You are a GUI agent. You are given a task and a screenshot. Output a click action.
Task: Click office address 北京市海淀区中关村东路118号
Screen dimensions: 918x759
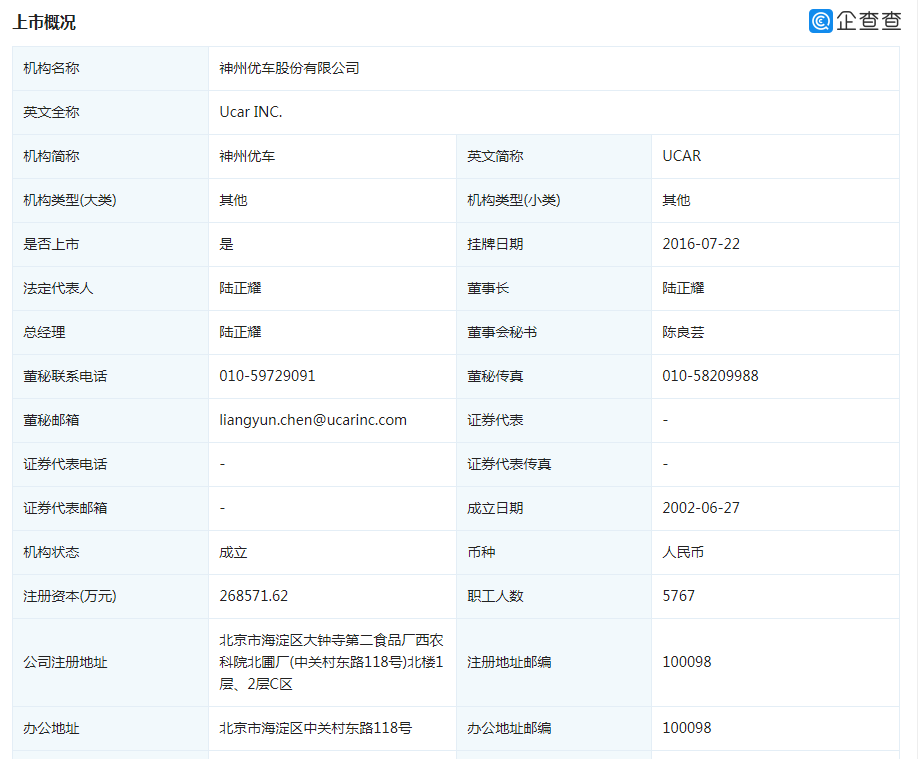[x=316, y=729]
